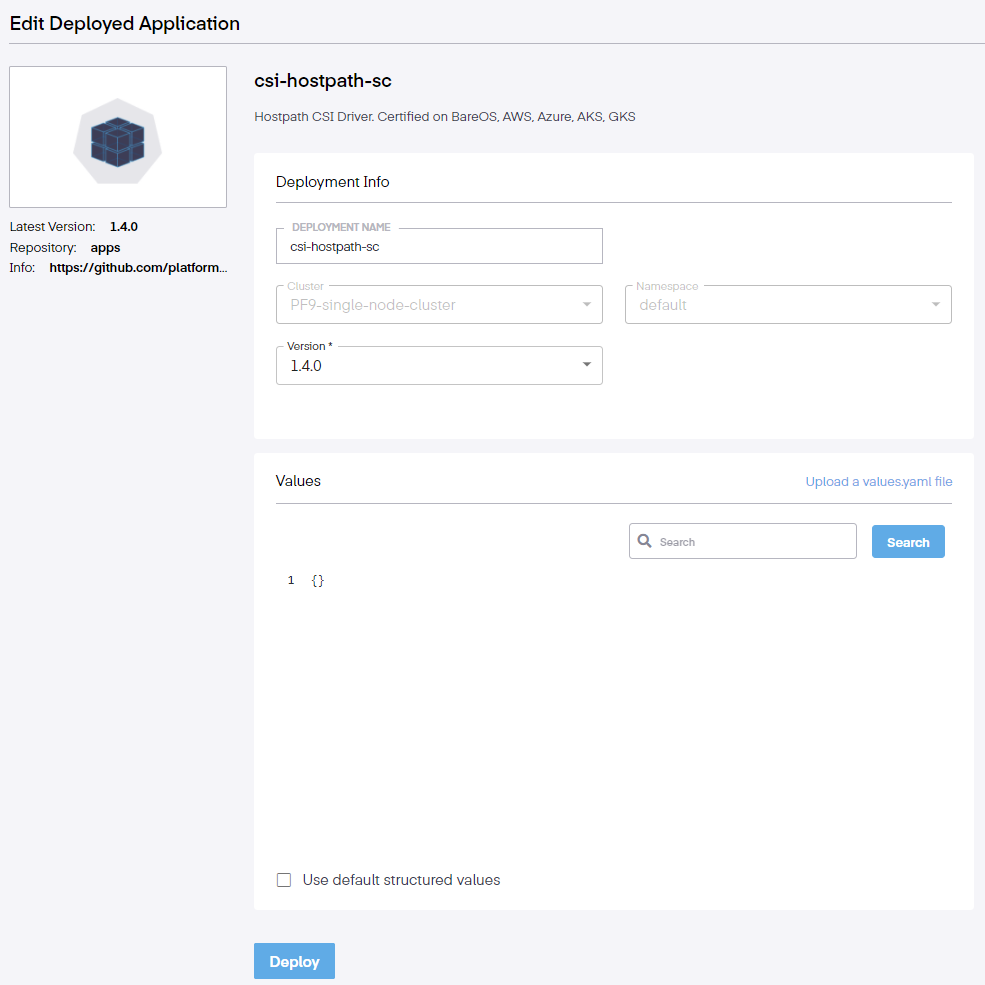The width and height of the screenshot is (985, 985).
Task: Click the blue Search button
Action: tap(908, 542)
